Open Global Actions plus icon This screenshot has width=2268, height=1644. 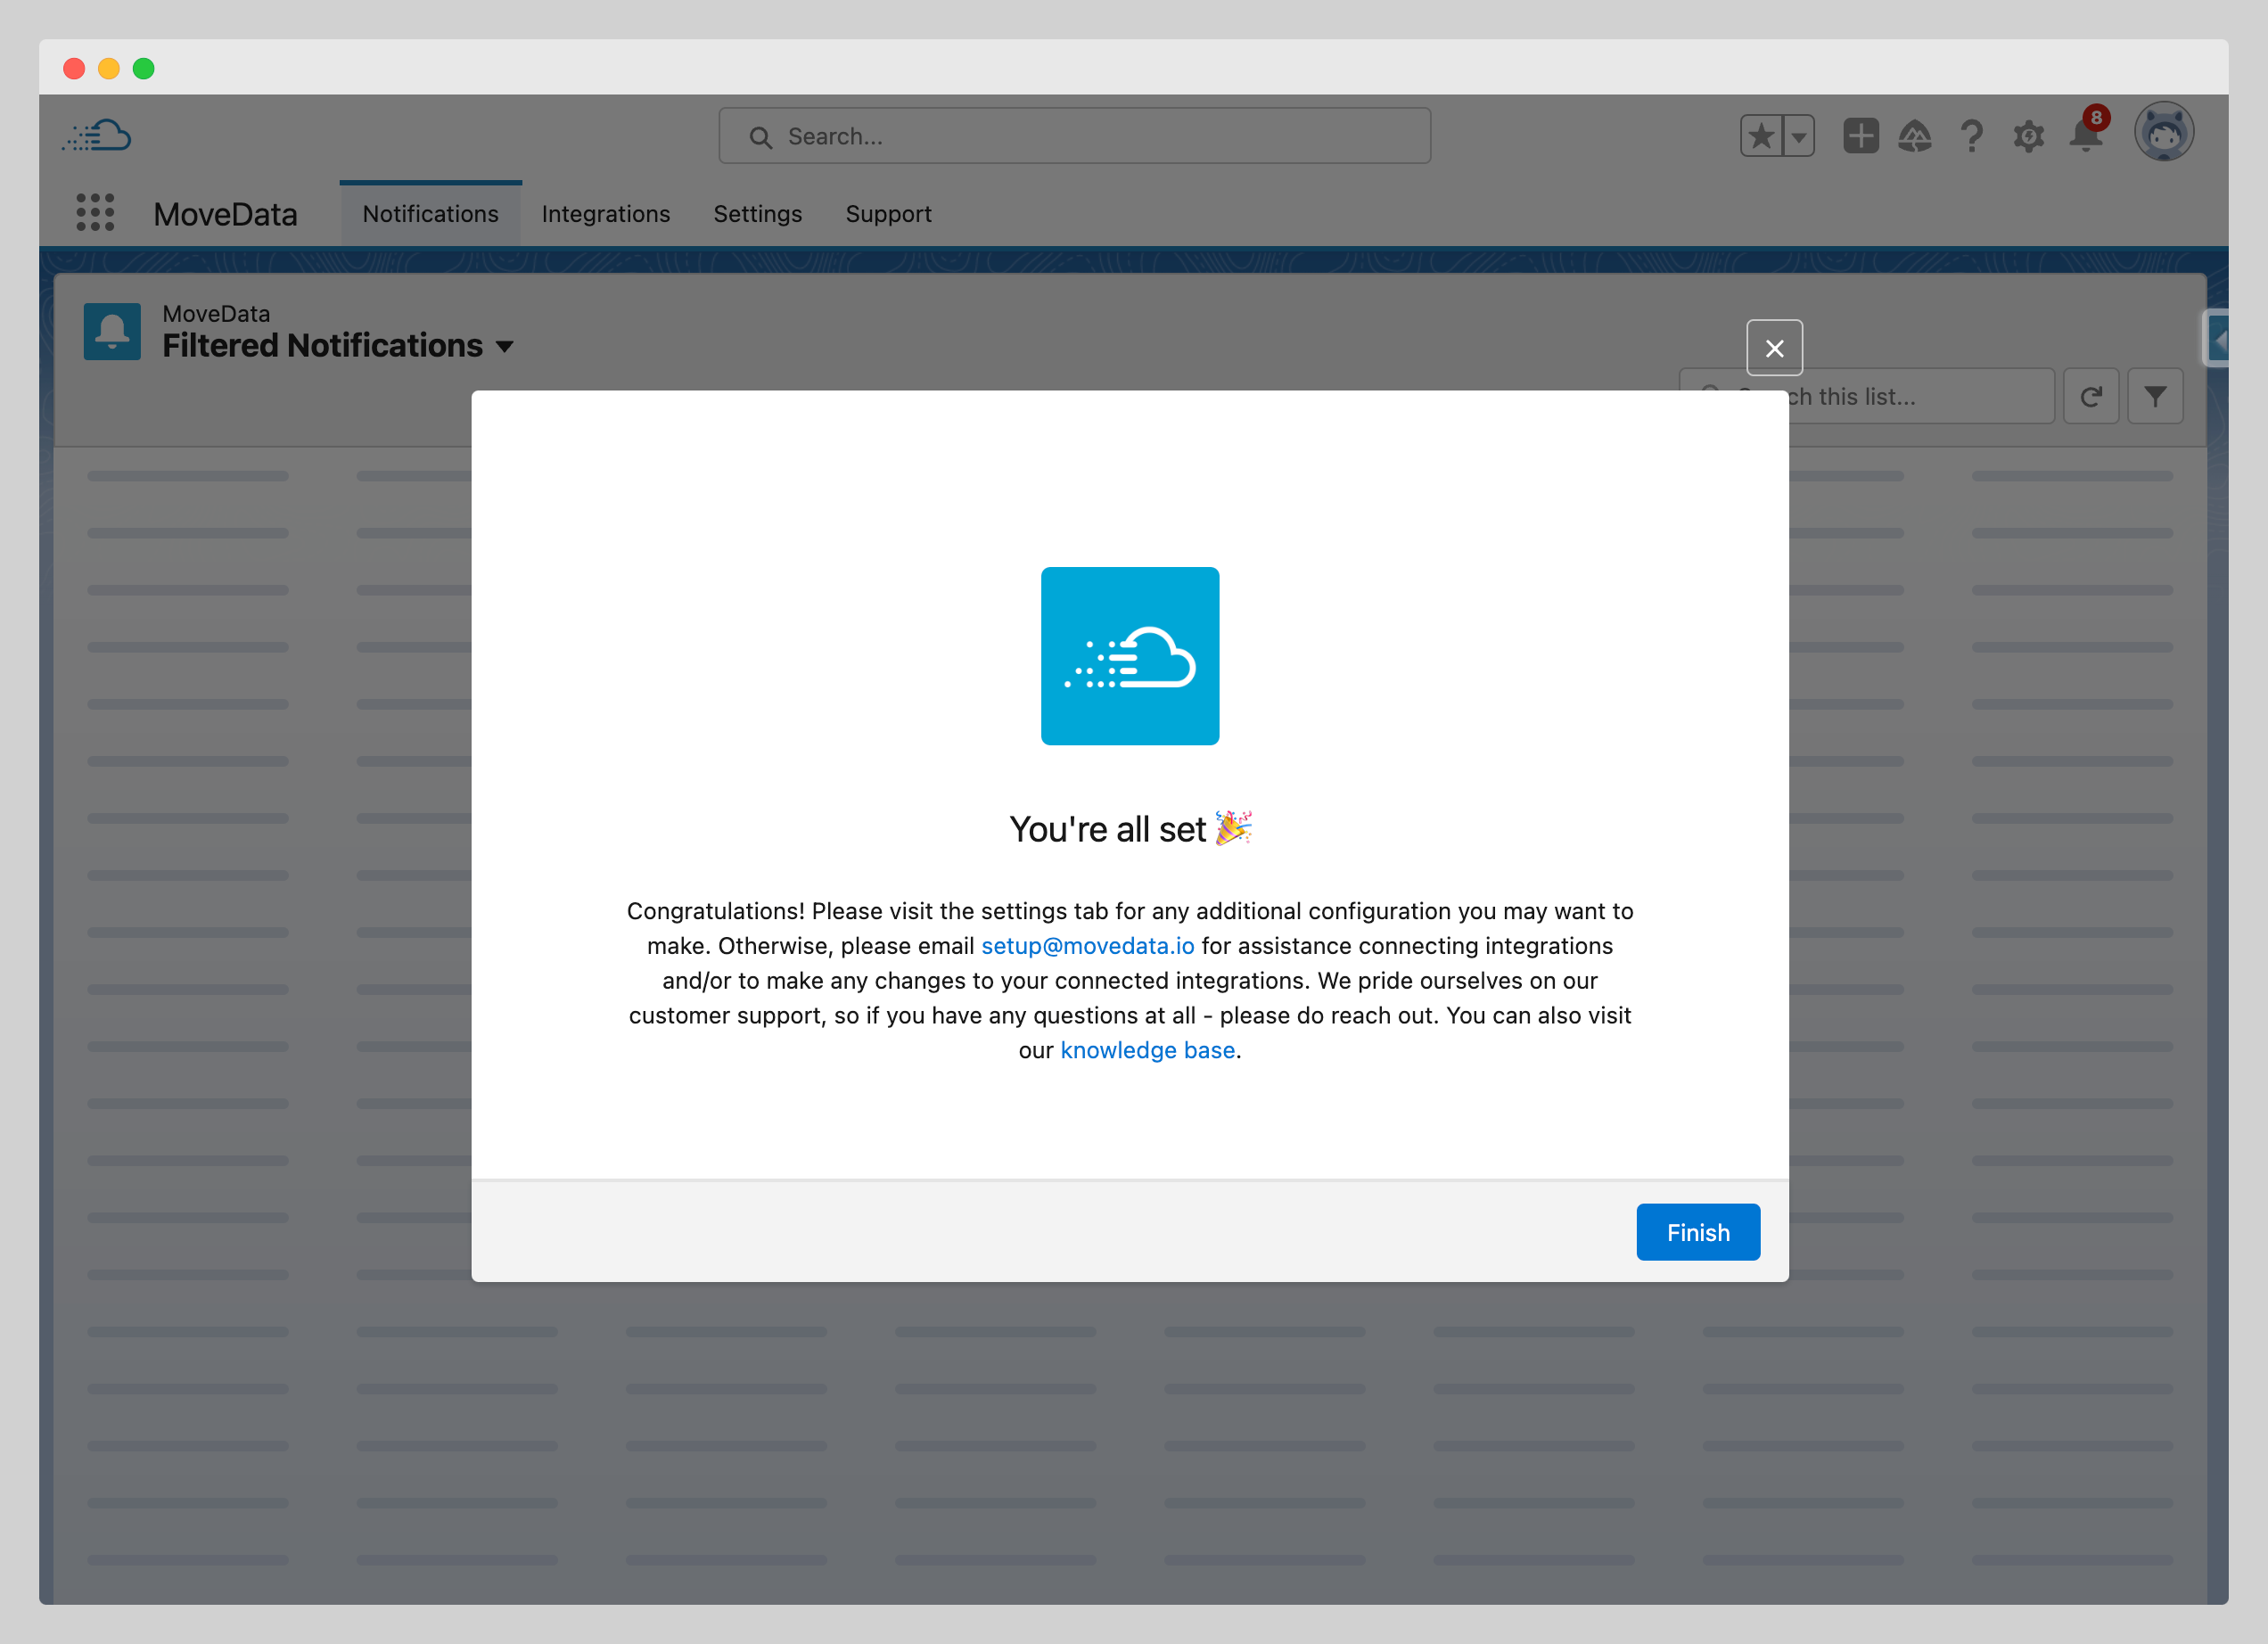tap(1860, 136)
